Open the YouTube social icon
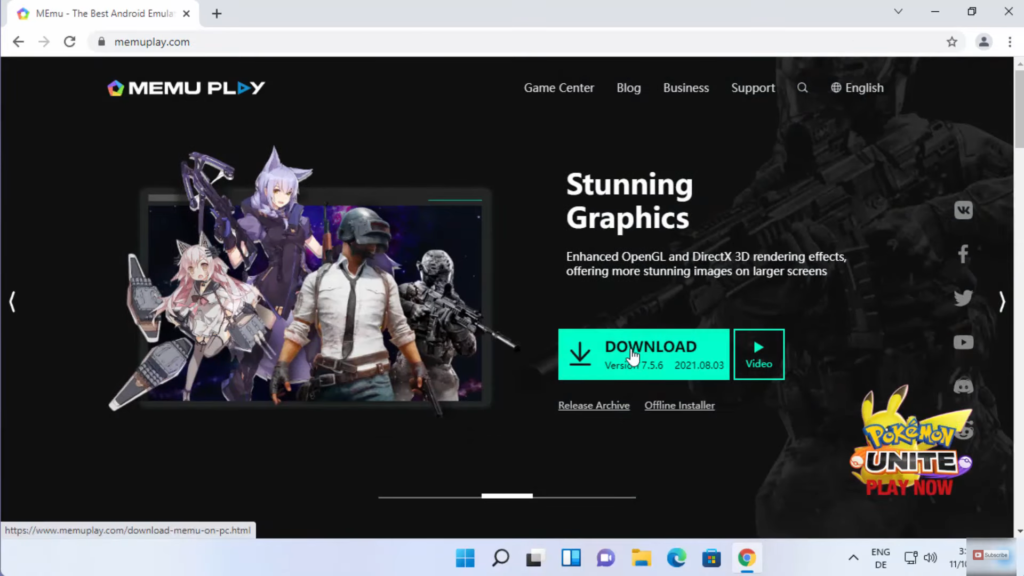 pyautogui.click(x=963, y=342)
